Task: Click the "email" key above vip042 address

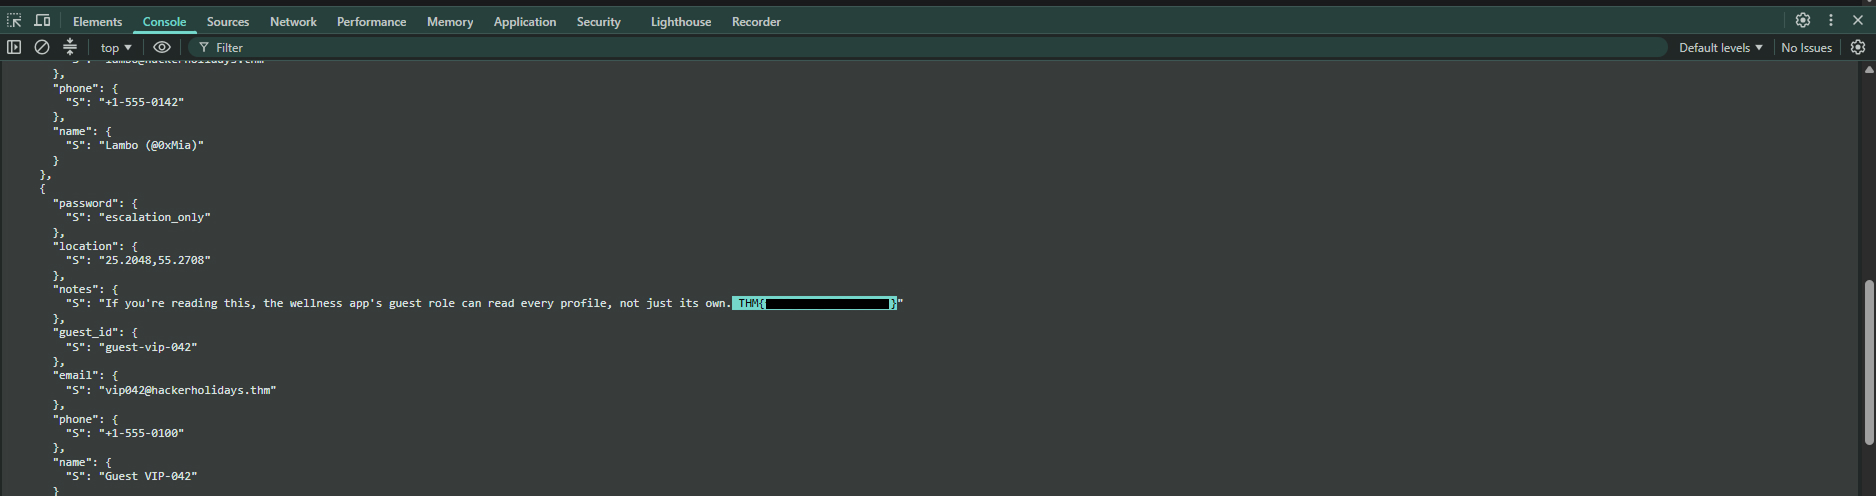Action: 76,375
